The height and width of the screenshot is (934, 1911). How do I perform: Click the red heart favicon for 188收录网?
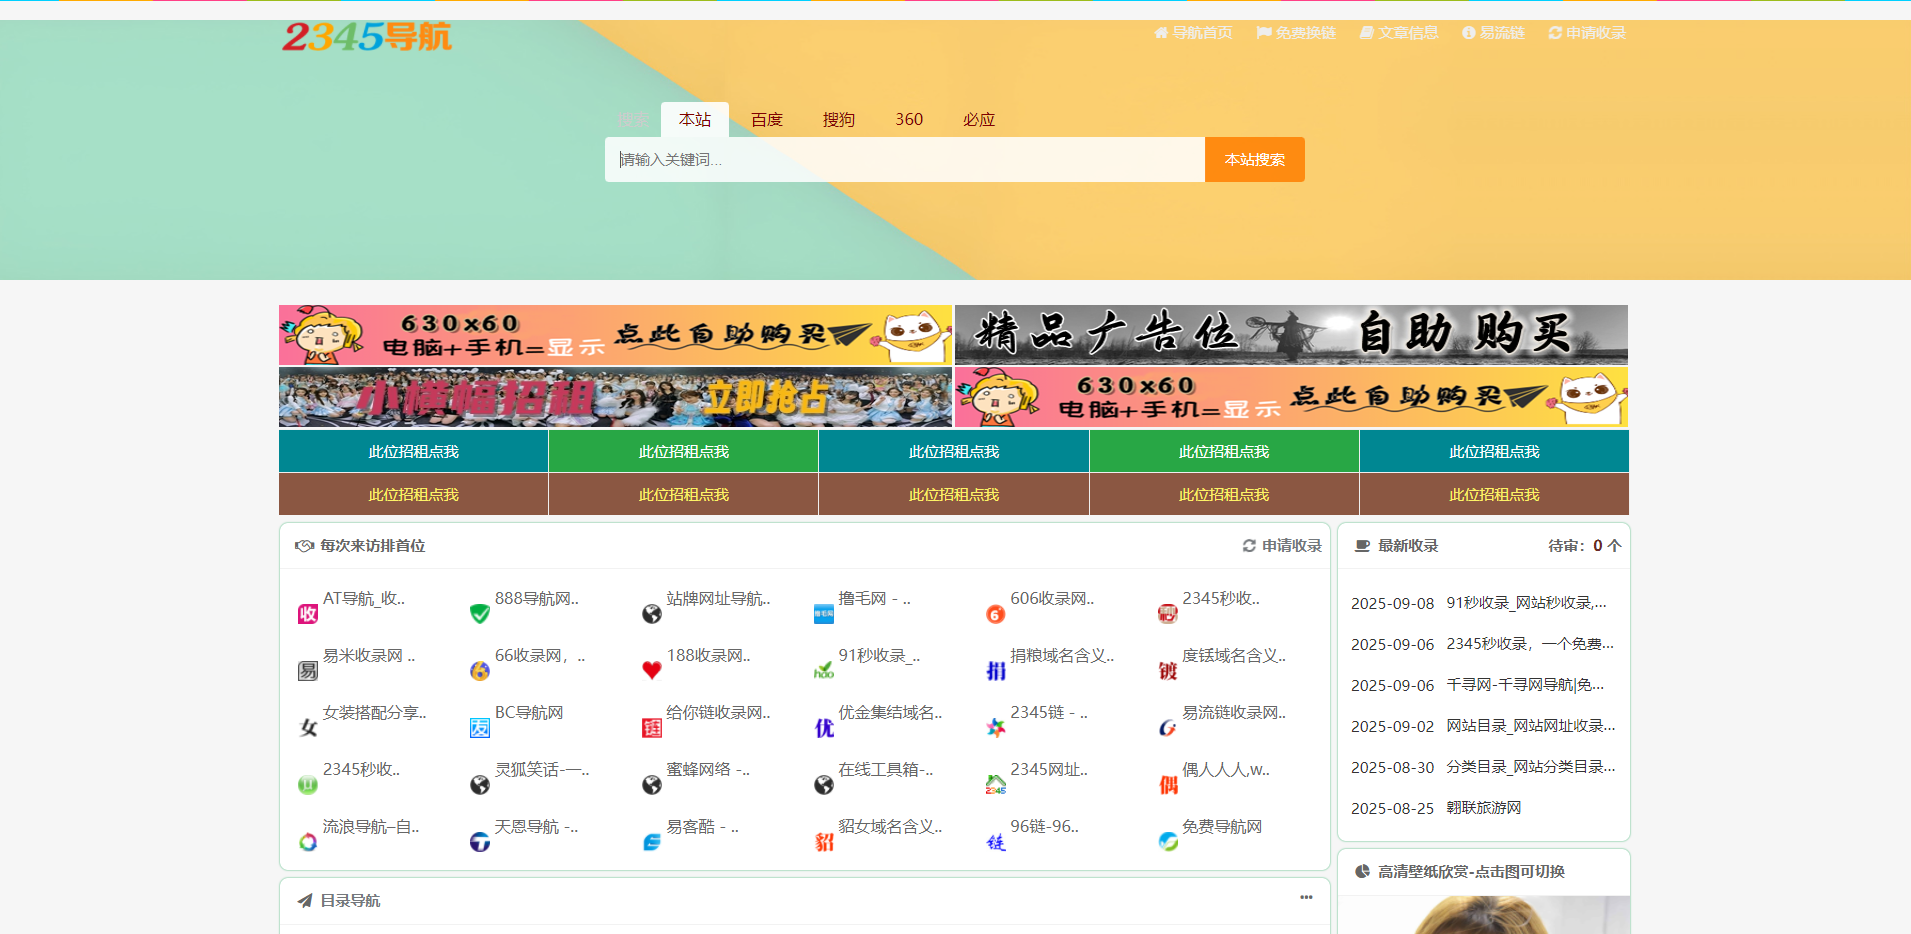click(652, 671)
